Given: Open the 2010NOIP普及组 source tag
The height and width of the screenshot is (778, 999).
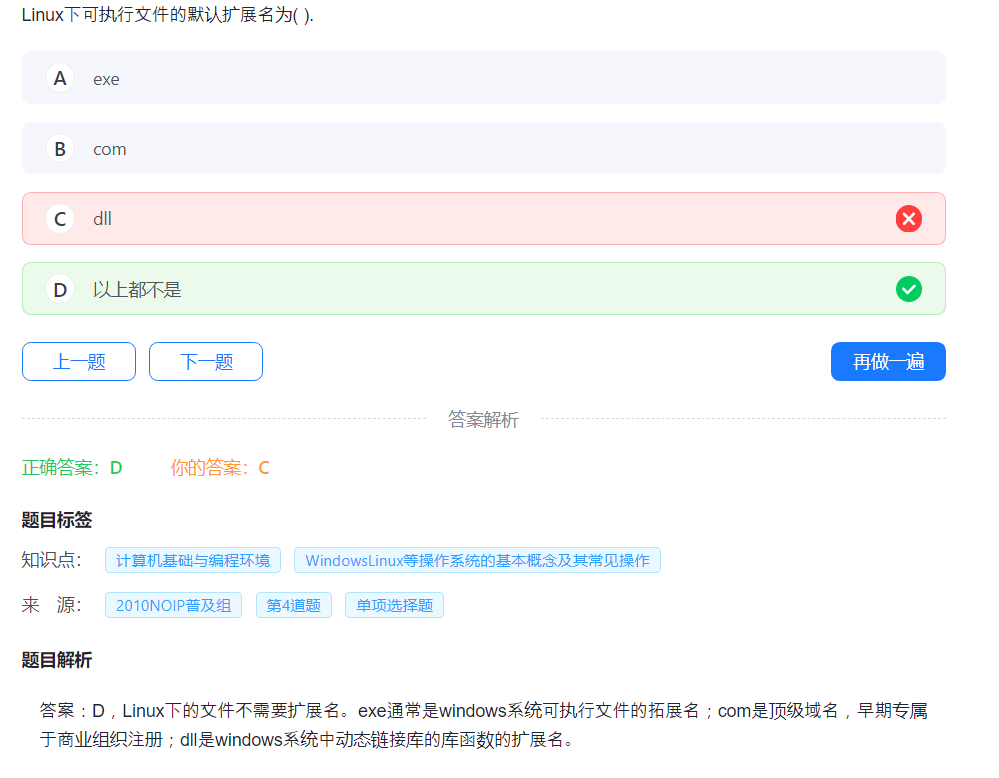Looking at the screenshot, I should 173,605.
